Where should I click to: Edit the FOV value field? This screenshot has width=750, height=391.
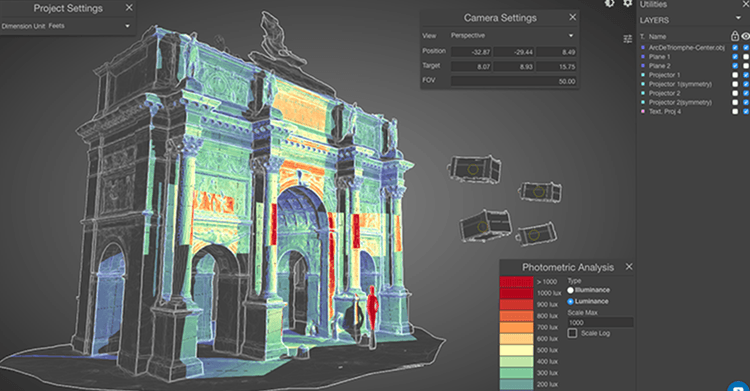pyautogui.click(x=513, y=81)
